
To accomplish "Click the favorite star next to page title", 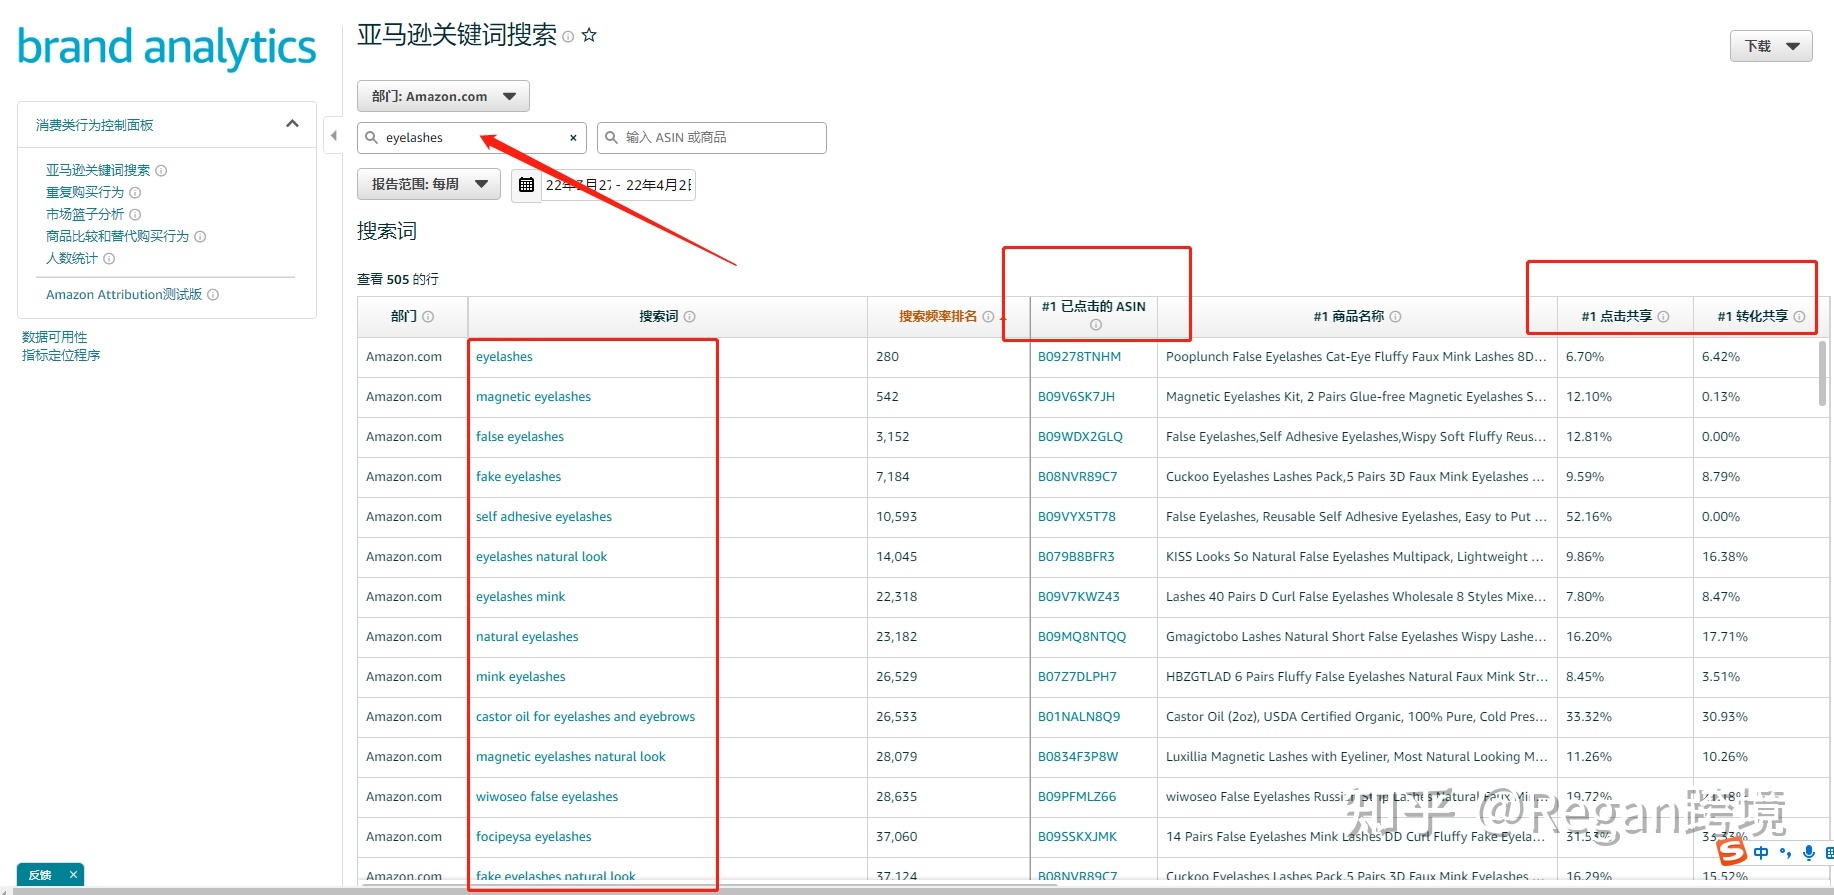I will point(589,35).
